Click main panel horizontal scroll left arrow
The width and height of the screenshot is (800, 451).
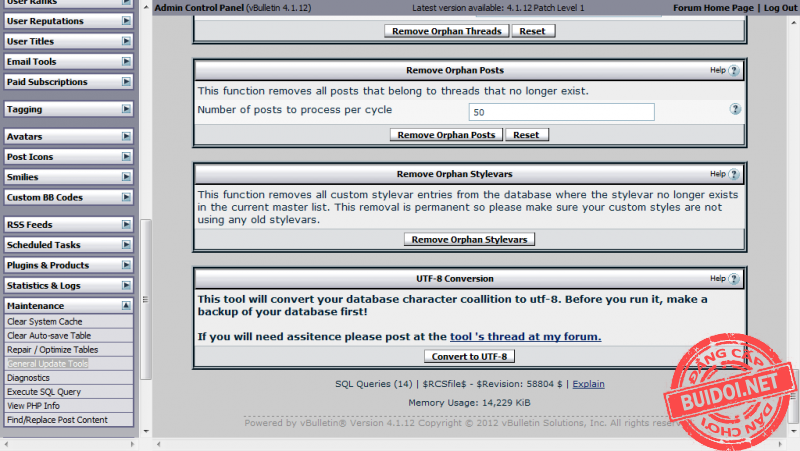coord(159,444)
